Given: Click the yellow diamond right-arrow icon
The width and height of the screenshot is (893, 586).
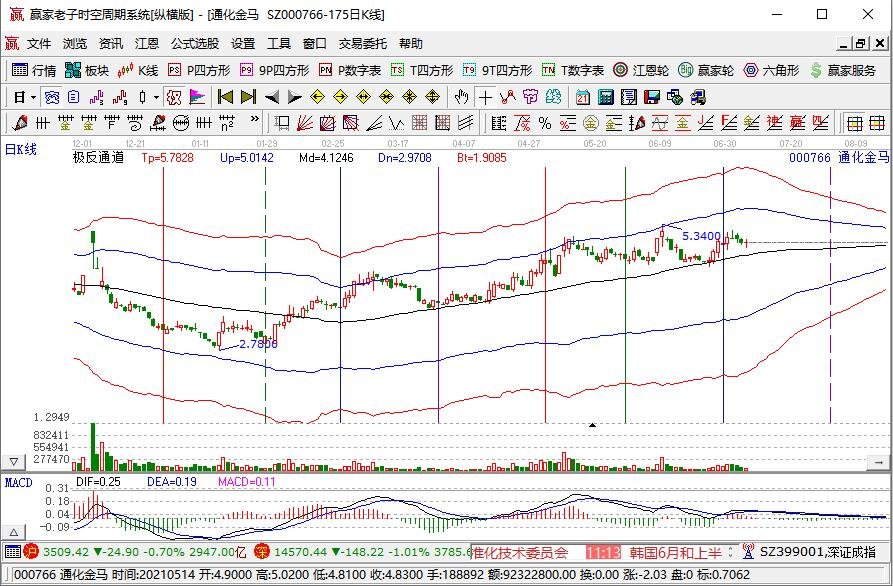Looking at the screenshot, I should [x=340, y=97].
